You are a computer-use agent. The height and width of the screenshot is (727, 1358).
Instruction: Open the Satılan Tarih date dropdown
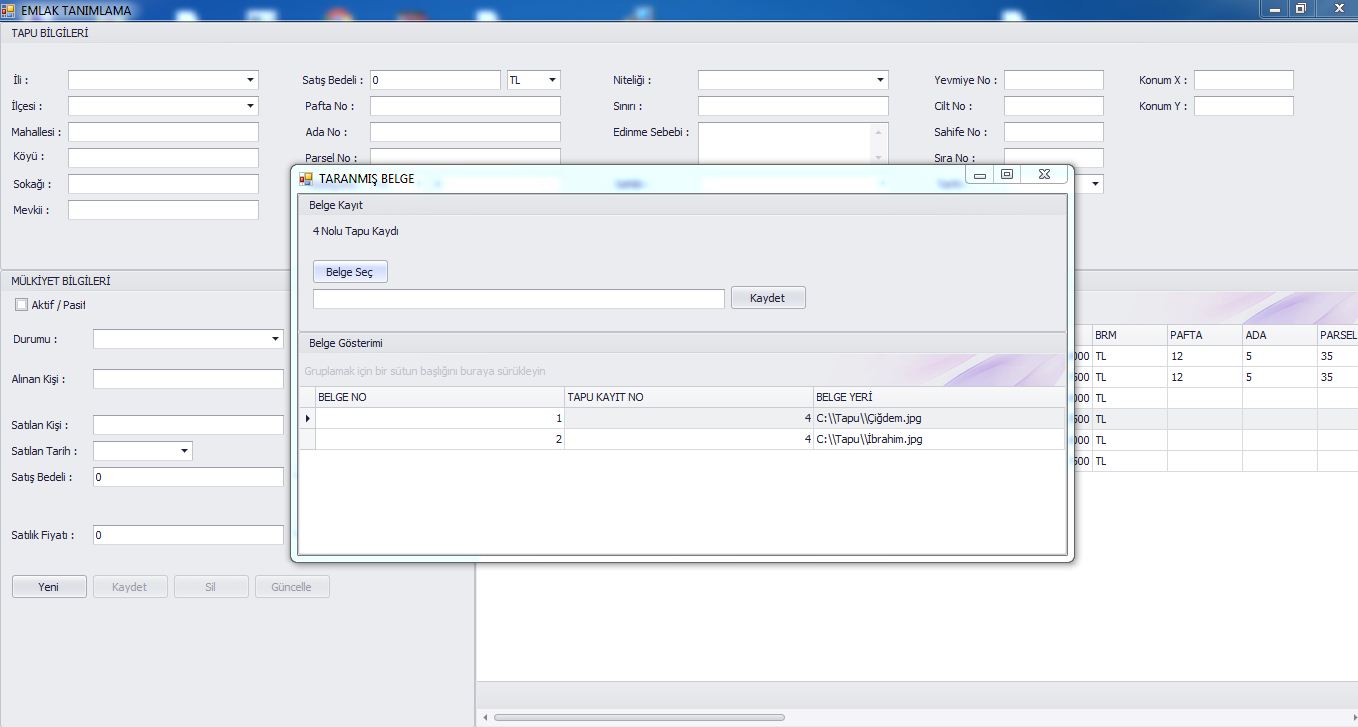(184, 451)
